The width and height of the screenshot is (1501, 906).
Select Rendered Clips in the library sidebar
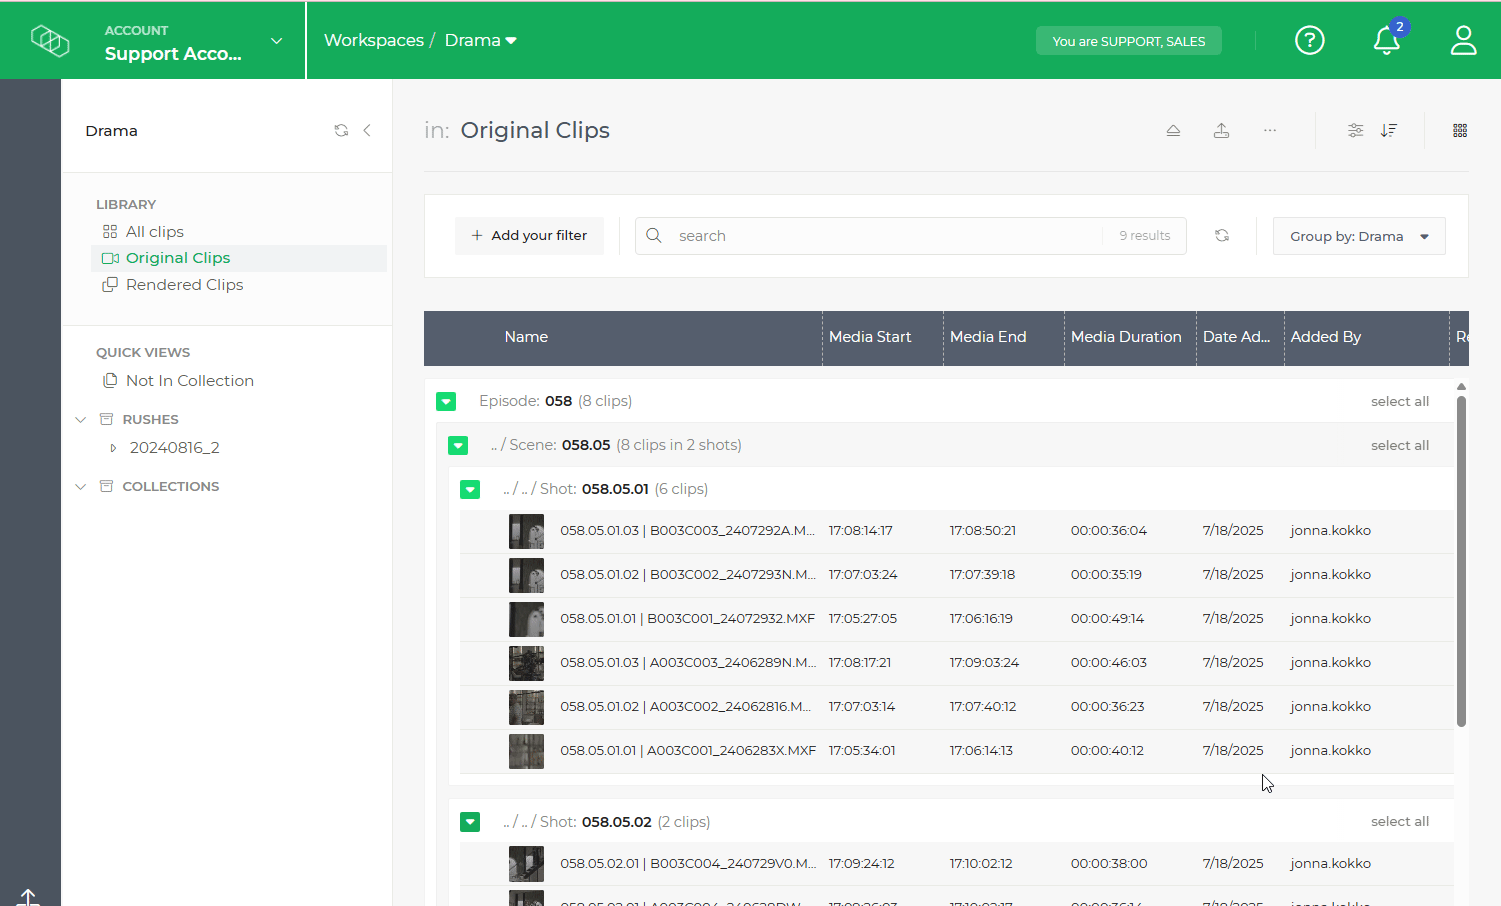183,284
